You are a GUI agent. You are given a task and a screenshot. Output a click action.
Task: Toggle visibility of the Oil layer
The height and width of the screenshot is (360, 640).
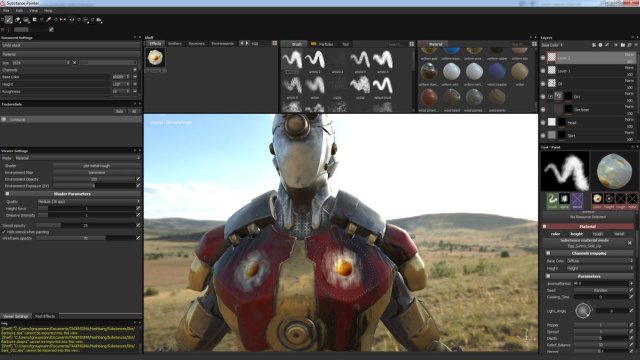(x=543, y=83)
